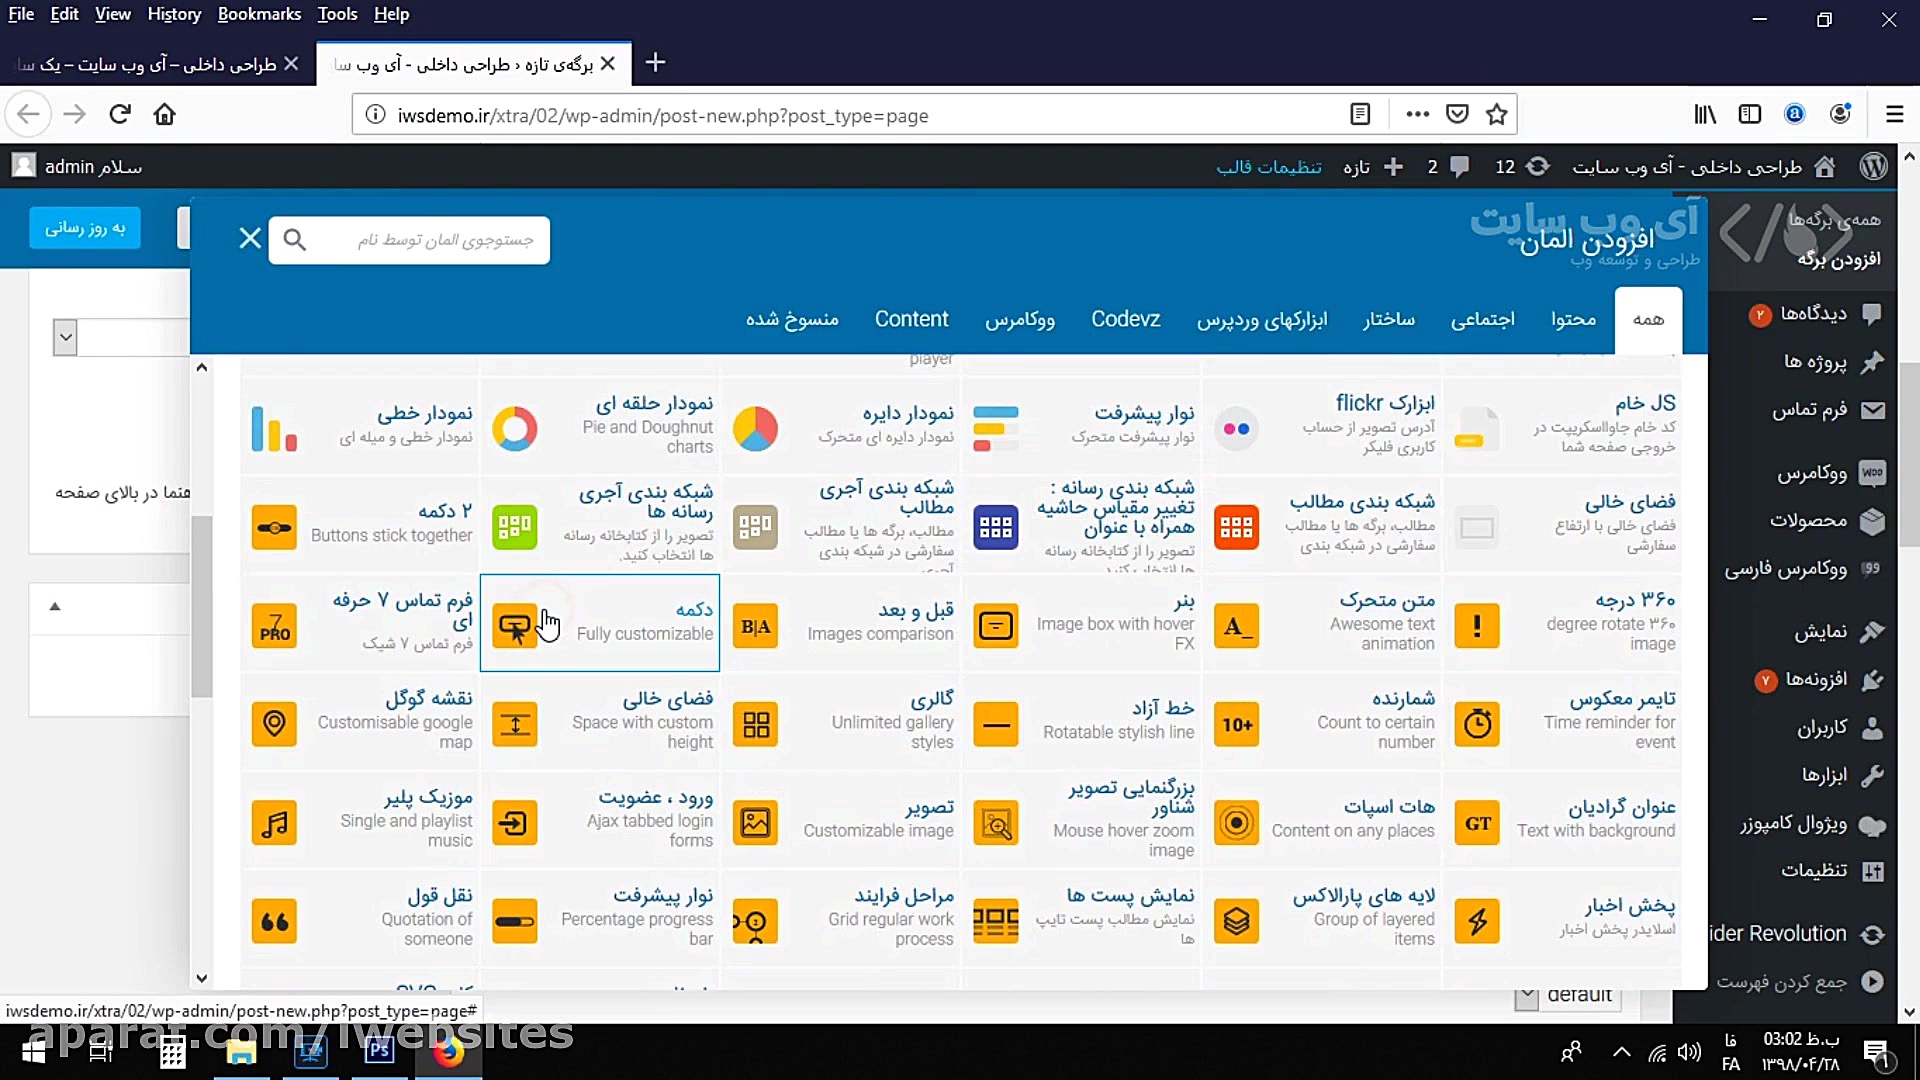
Task: Expand the empty combobox on the left panel
Action: pyautogui.click(x=64, y=337)
